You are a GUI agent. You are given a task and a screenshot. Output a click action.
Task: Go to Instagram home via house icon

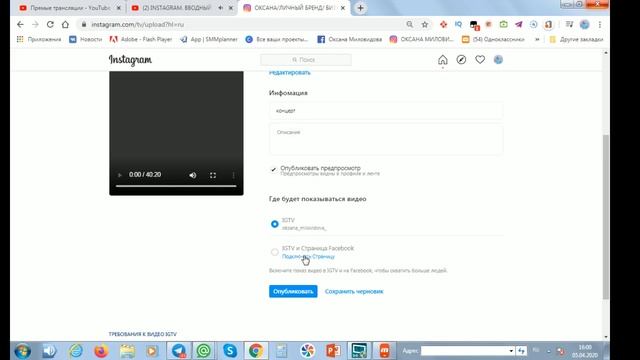(442, 60)
